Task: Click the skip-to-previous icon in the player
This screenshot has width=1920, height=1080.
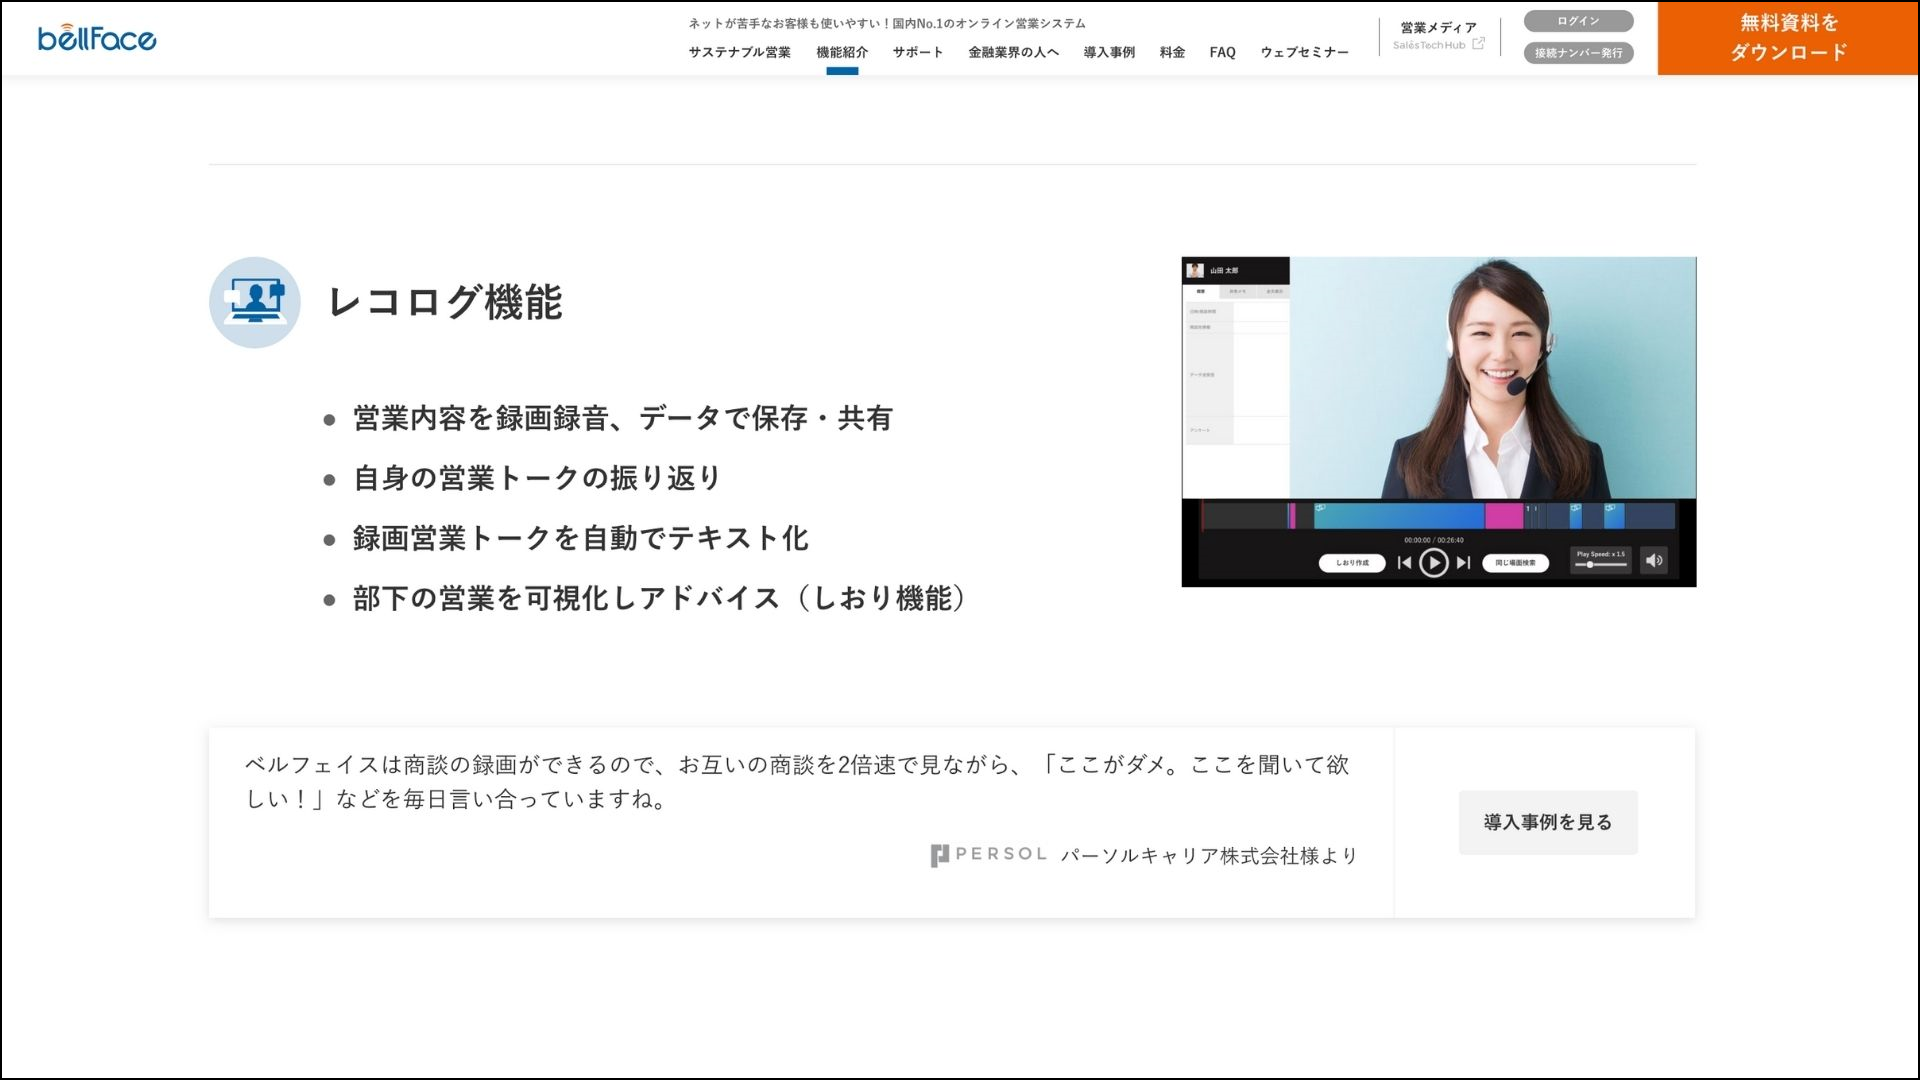Action: click(x=1403, y=562)
